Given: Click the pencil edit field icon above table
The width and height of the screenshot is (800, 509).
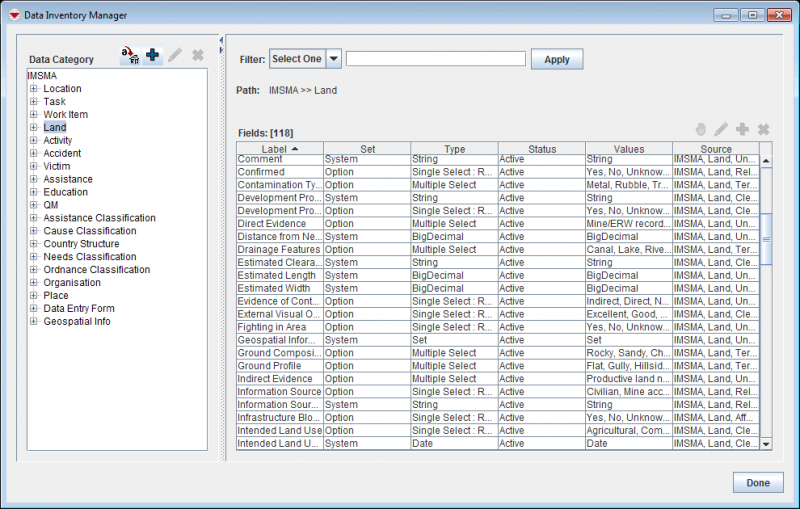Looking at the screenshot, I should (721, 130).
